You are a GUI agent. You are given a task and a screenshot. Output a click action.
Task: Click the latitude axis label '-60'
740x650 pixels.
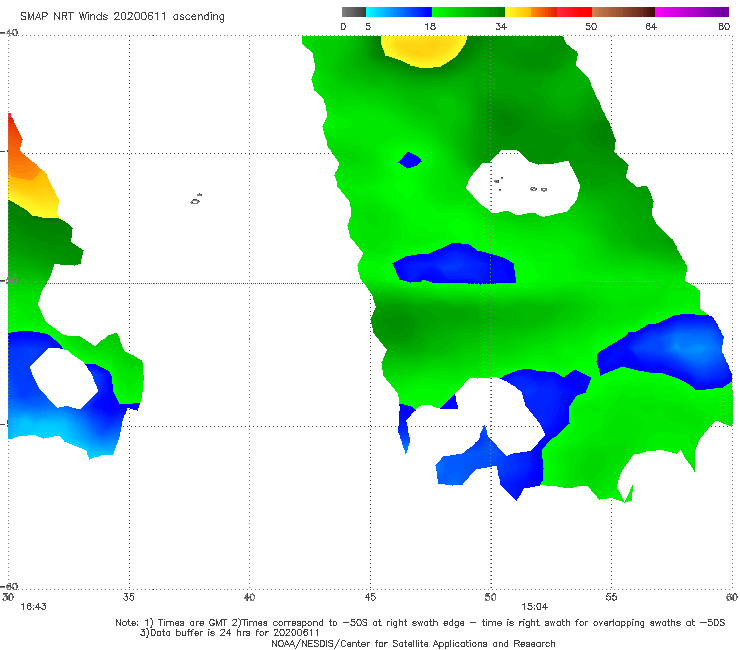click(x=9, y=586)
